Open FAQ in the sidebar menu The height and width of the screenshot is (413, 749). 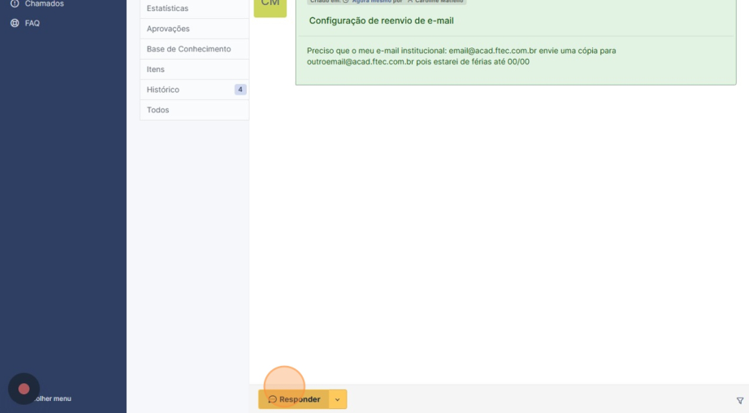32,23
